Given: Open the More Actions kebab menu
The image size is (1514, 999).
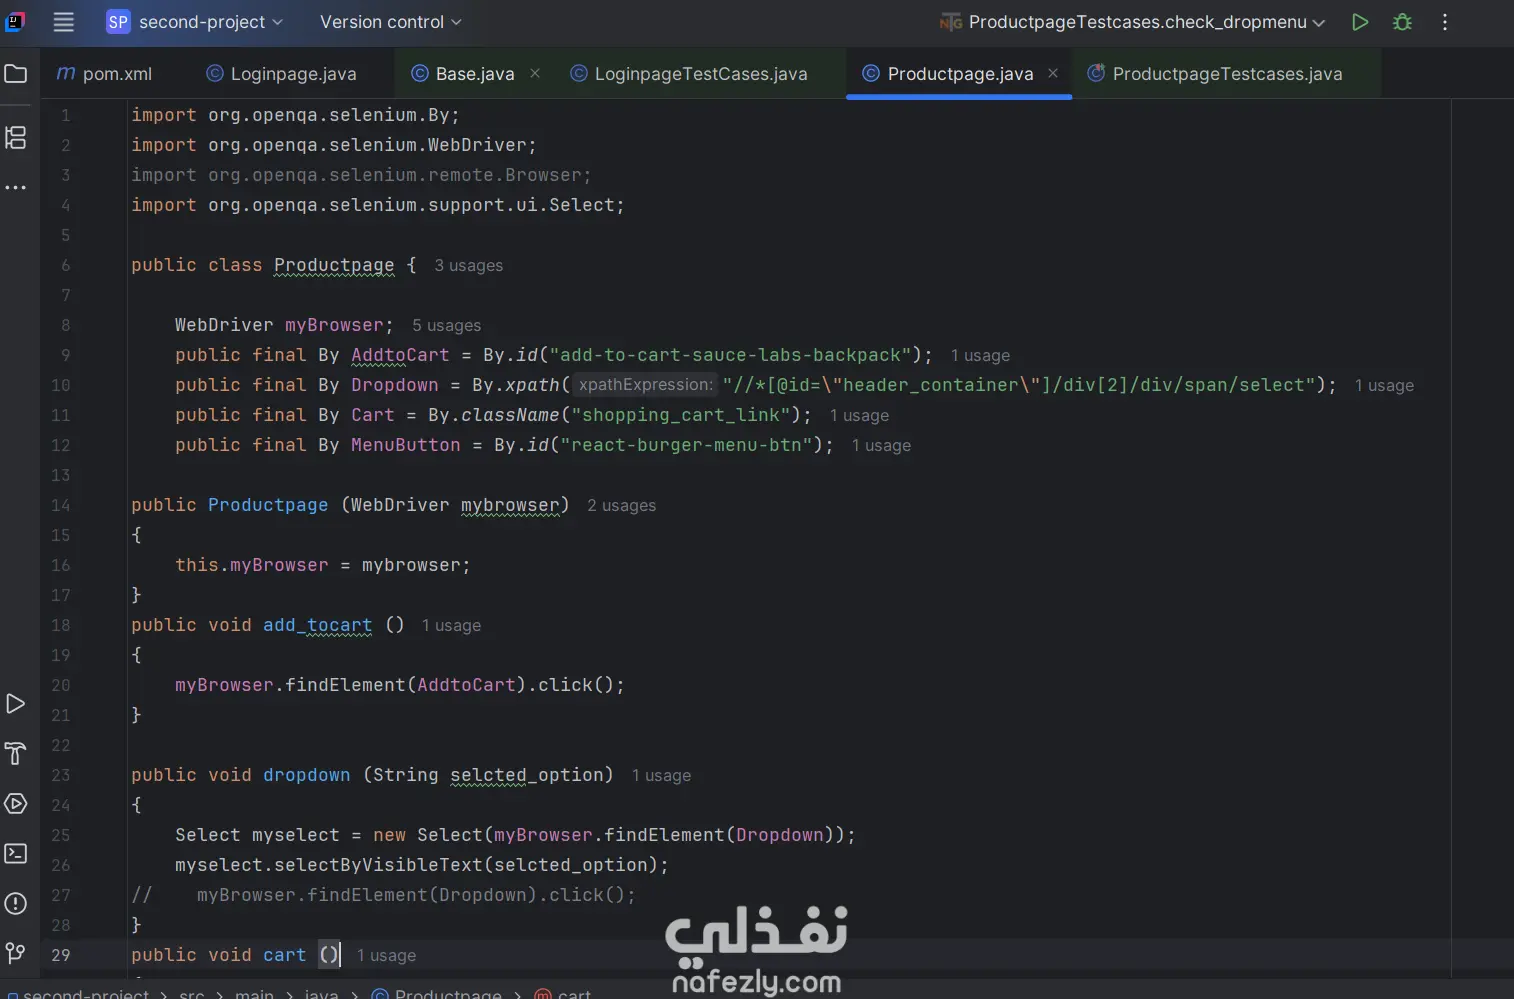Looking at the screenshot, I should (1445, 22).
